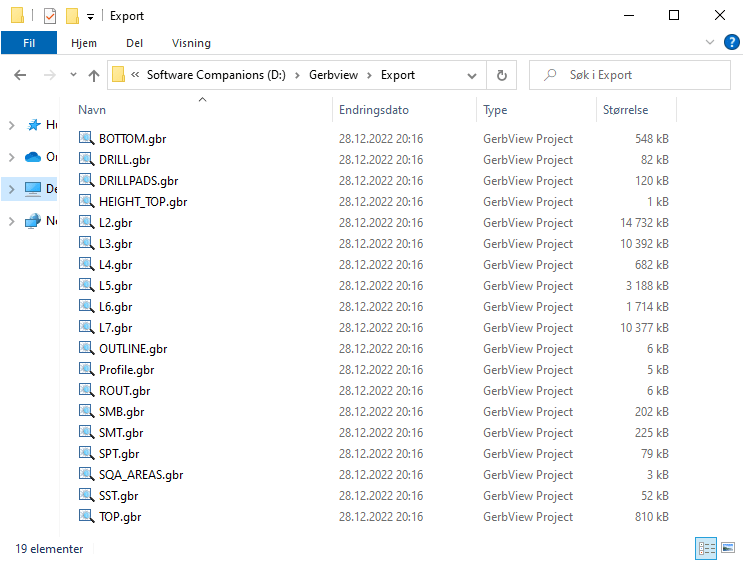
Task: Click the HEIGHT_TOP.gbr file icon
Action: click(86, 201)
